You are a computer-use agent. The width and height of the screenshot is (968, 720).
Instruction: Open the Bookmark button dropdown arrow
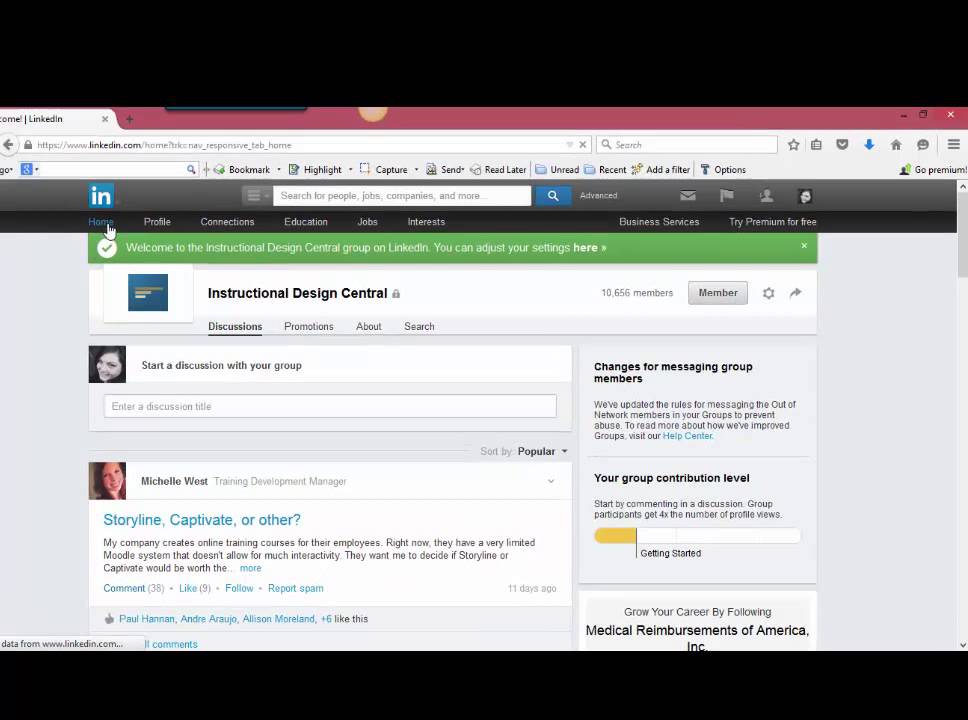[x=278, y=169]
